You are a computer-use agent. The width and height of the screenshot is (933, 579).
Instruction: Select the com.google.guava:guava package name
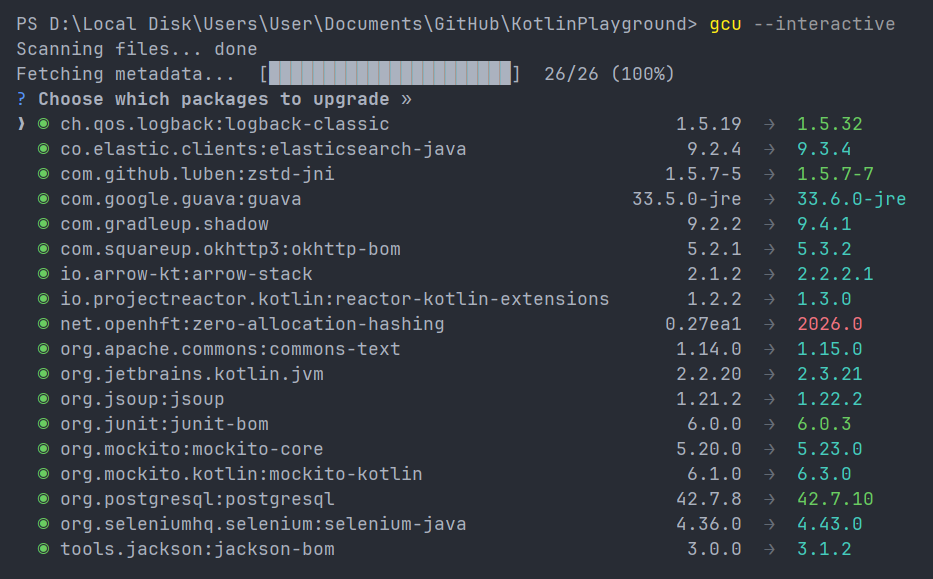pyautogui.click(x=180, y=199)
